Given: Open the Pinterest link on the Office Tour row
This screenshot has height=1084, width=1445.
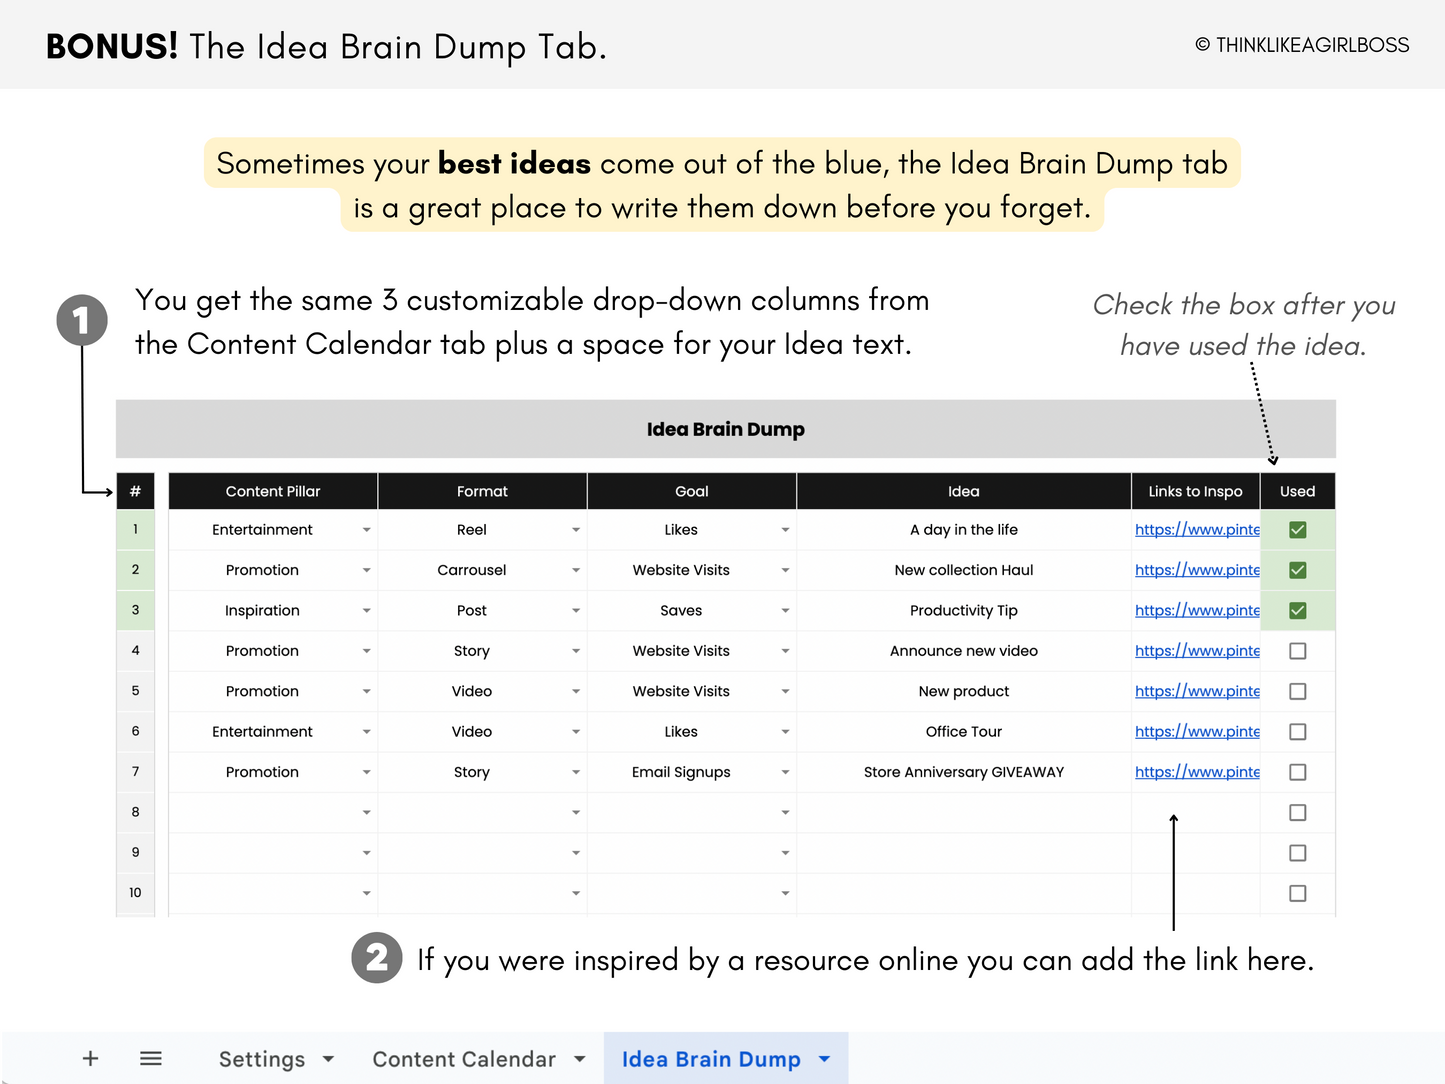Looking at the screenshot, I should (x=1197, y=731).
